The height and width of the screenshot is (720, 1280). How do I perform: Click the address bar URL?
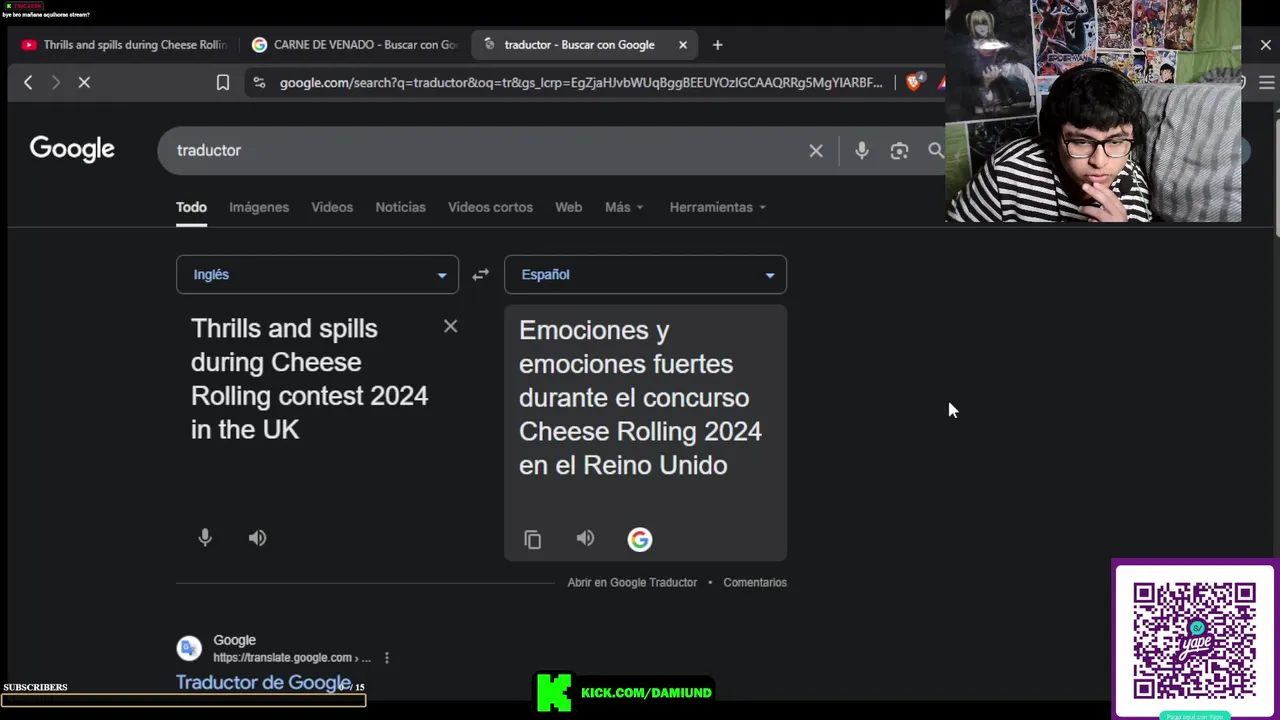581,83
